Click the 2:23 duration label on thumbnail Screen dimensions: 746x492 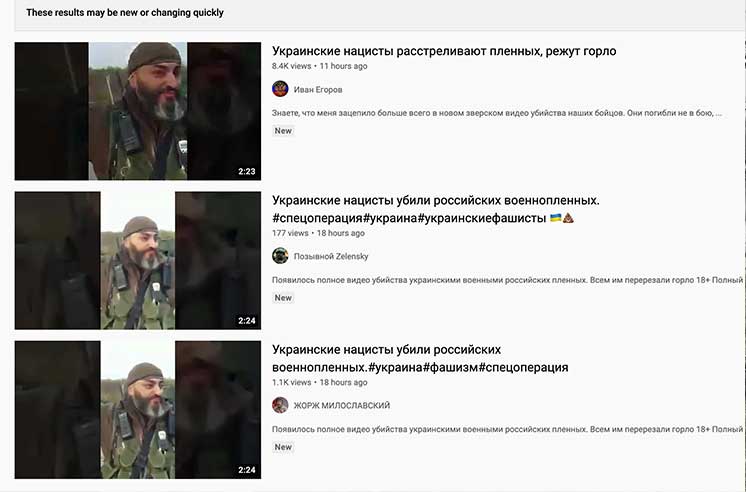pos(247,171)
